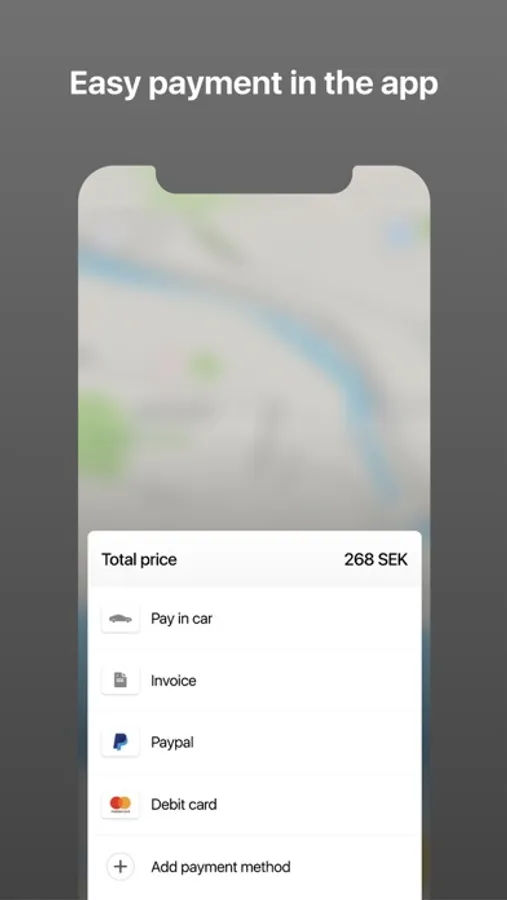Click the Invoice document icon
Screen dimensions: 507x900
(120, 681)
